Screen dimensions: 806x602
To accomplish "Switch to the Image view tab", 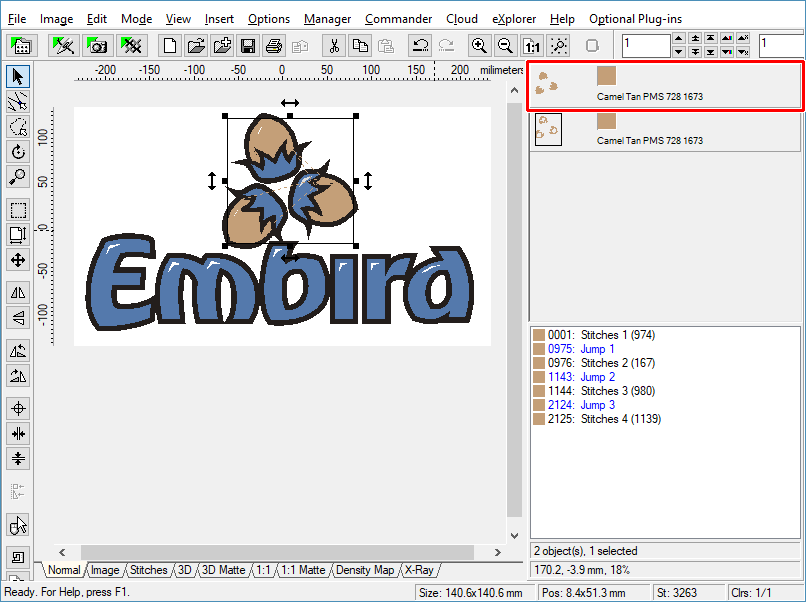I will (105, 570).
